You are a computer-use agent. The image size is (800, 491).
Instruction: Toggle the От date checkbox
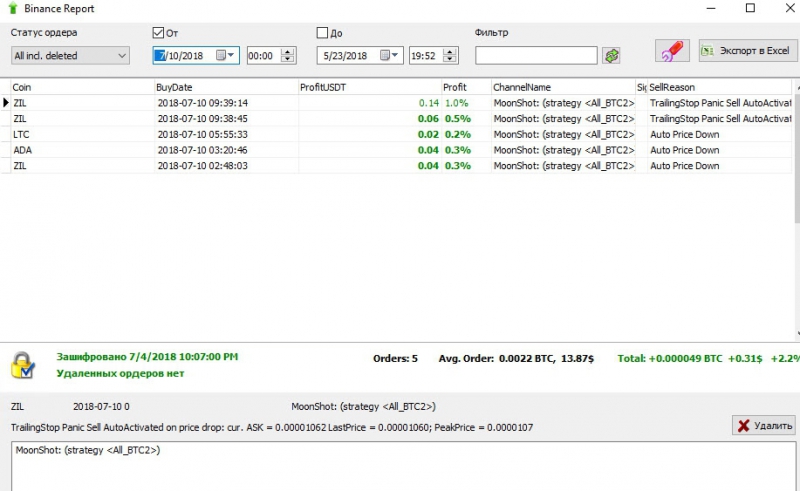coord(158,33)
